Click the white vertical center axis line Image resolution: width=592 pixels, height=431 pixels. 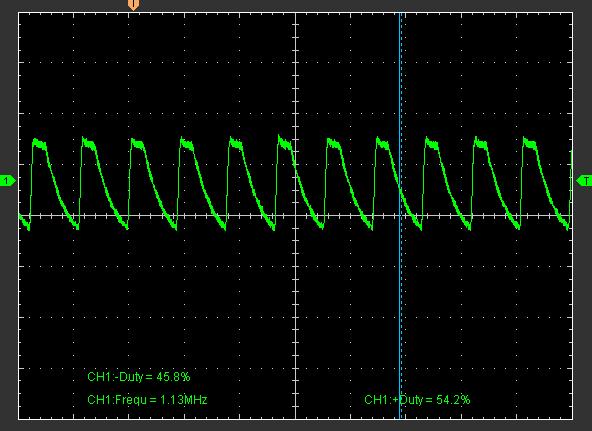(x=296, y=216)
